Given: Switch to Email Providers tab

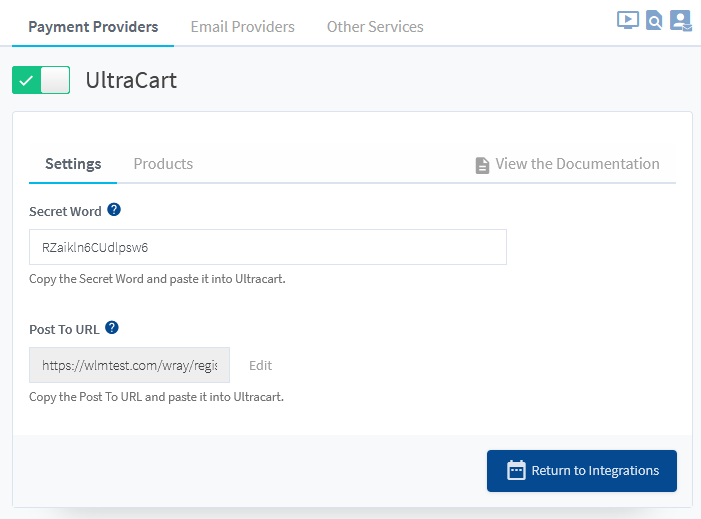Looking at the screenshot, I should tap(242, 27).
